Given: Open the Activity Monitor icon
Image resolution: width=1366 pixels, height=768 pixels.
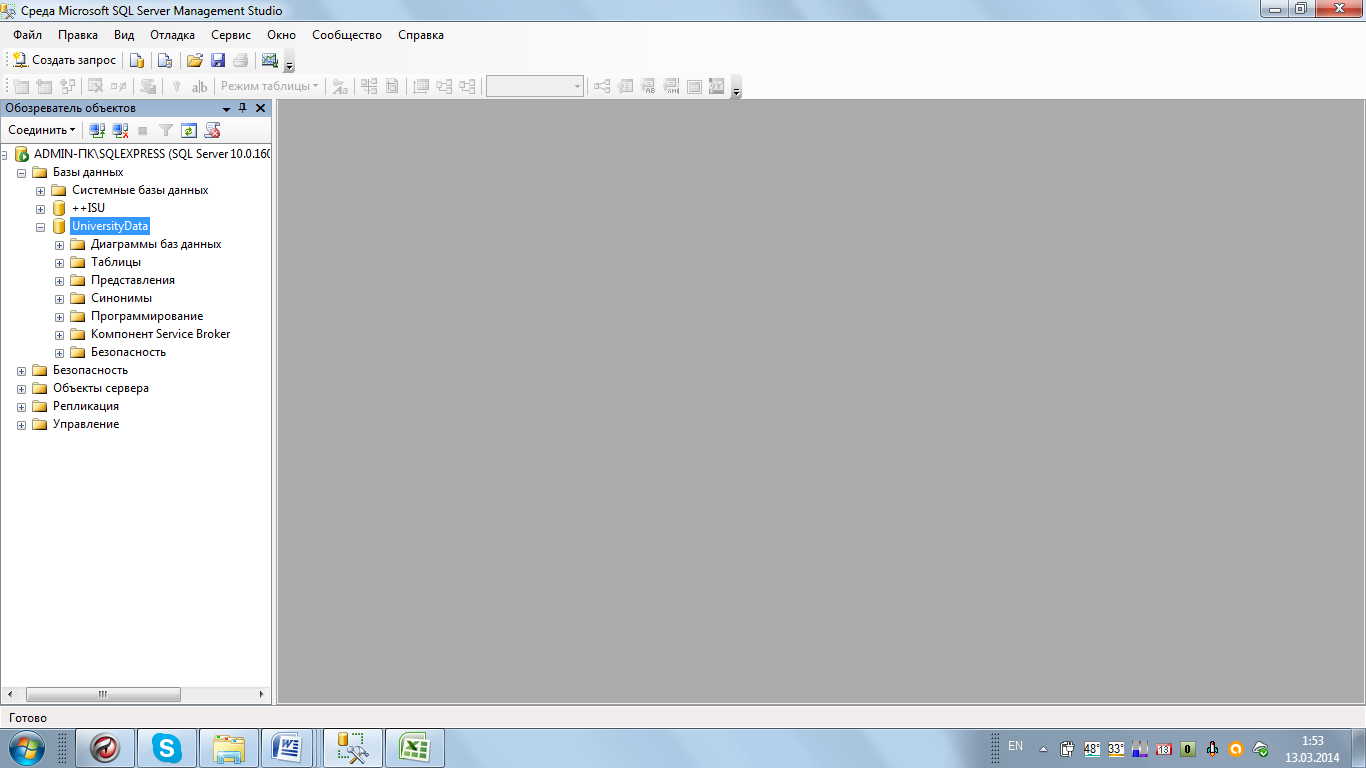Looking at the screenshot, I should coord(269,60).
